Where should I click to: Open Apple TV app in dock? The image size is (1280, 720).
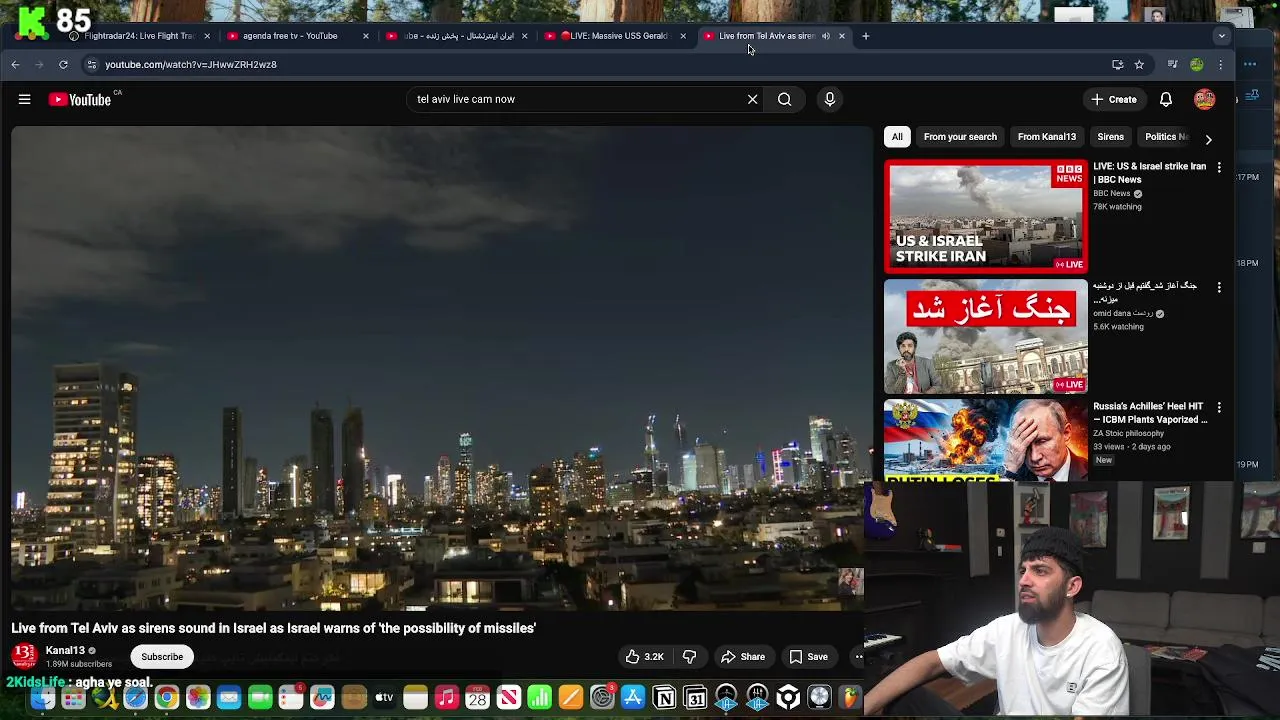click(384, 698)
